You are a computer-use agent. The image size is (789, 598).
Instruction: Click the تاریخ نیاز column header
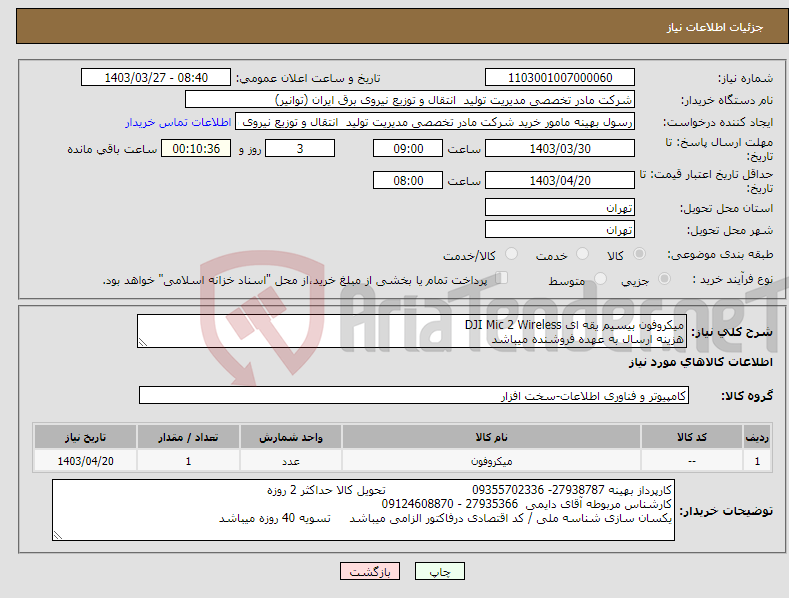coord(86,437)
